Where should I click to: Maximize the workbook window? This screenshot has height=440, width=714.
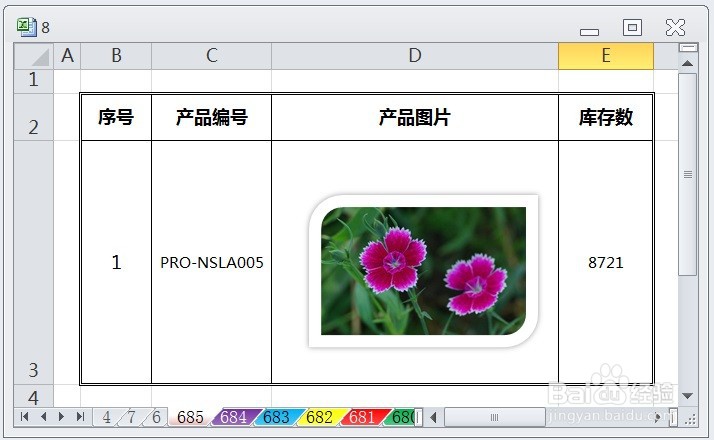632,28
